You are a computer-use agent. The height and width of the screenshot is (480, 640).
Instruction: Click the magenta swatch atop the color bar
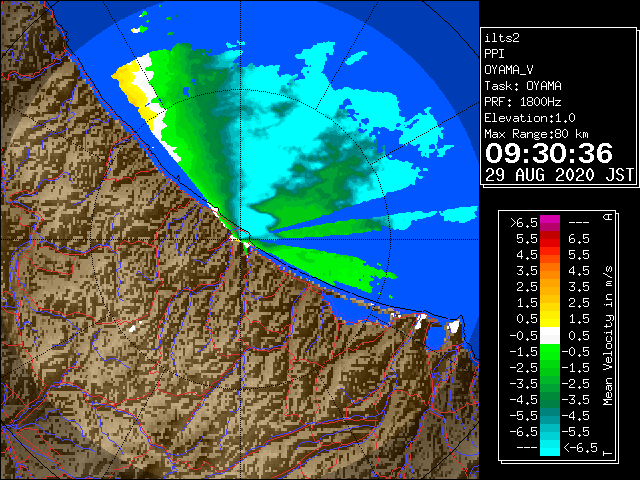550,220
